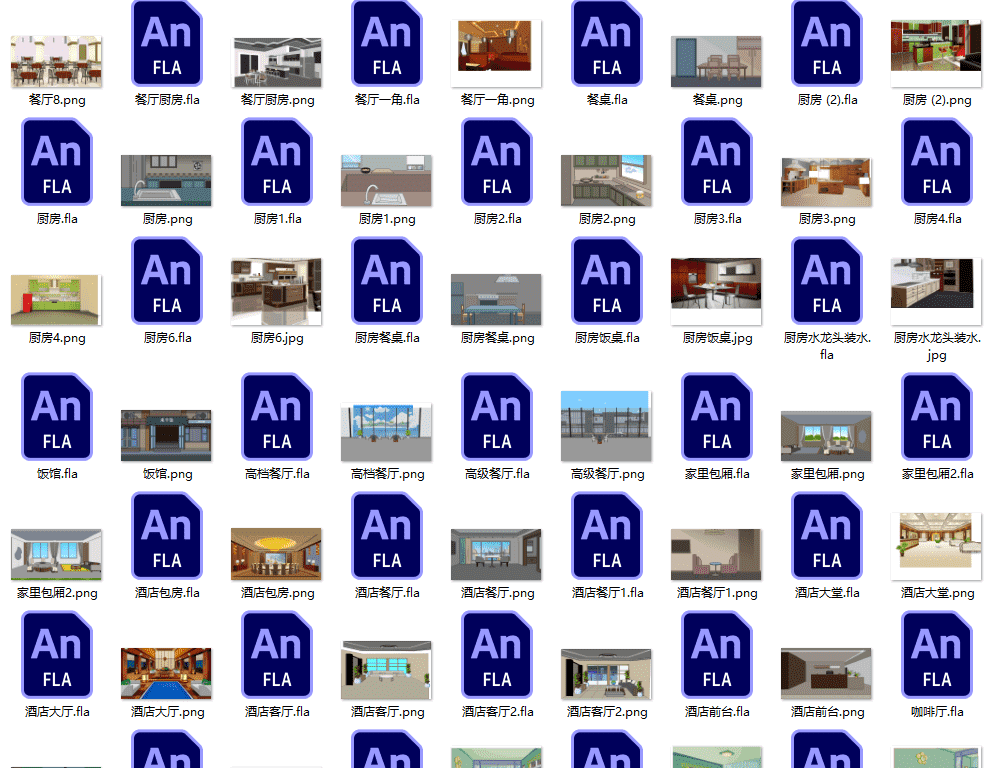Select the 餐厅厨房.fla Animate file icon
The width and height of the screenshot is (987, 768).
(167, 43)
